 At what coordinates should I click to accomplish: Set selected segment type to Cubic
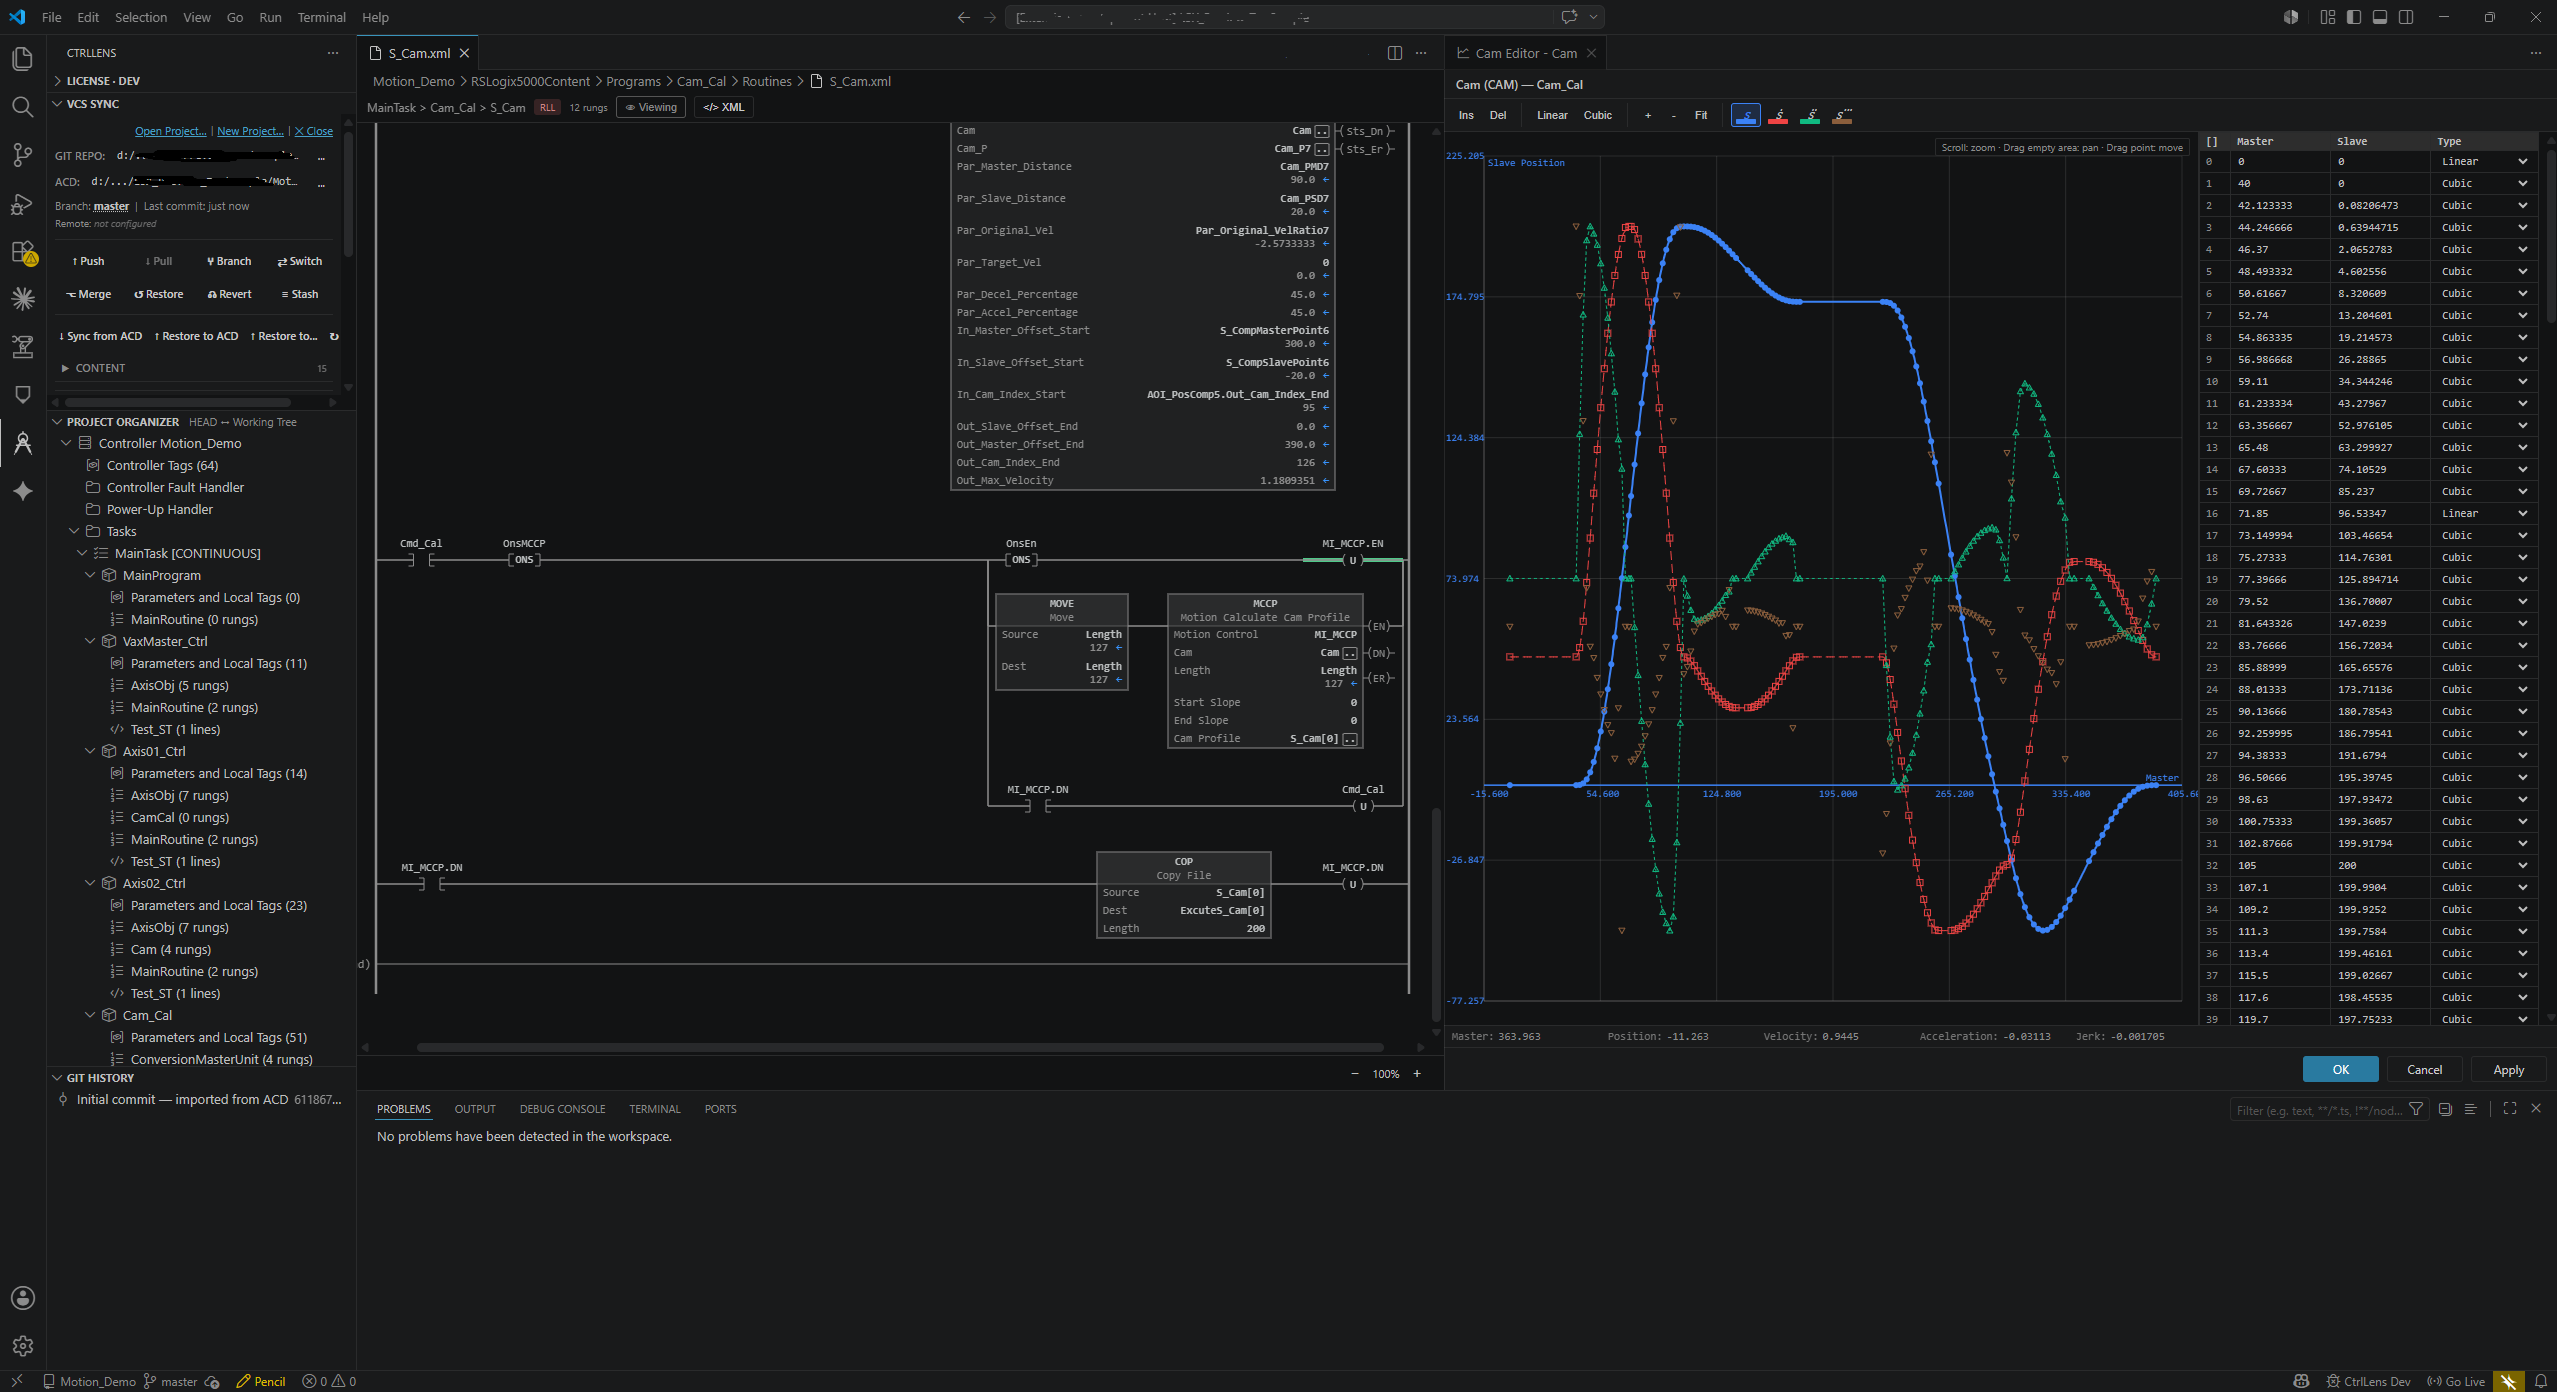tap(1597, 115)
